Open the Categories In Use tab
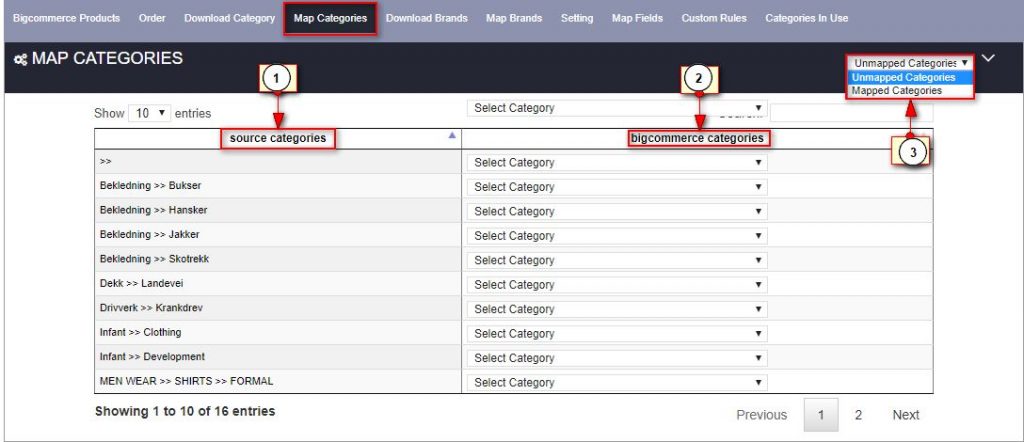 807,18
